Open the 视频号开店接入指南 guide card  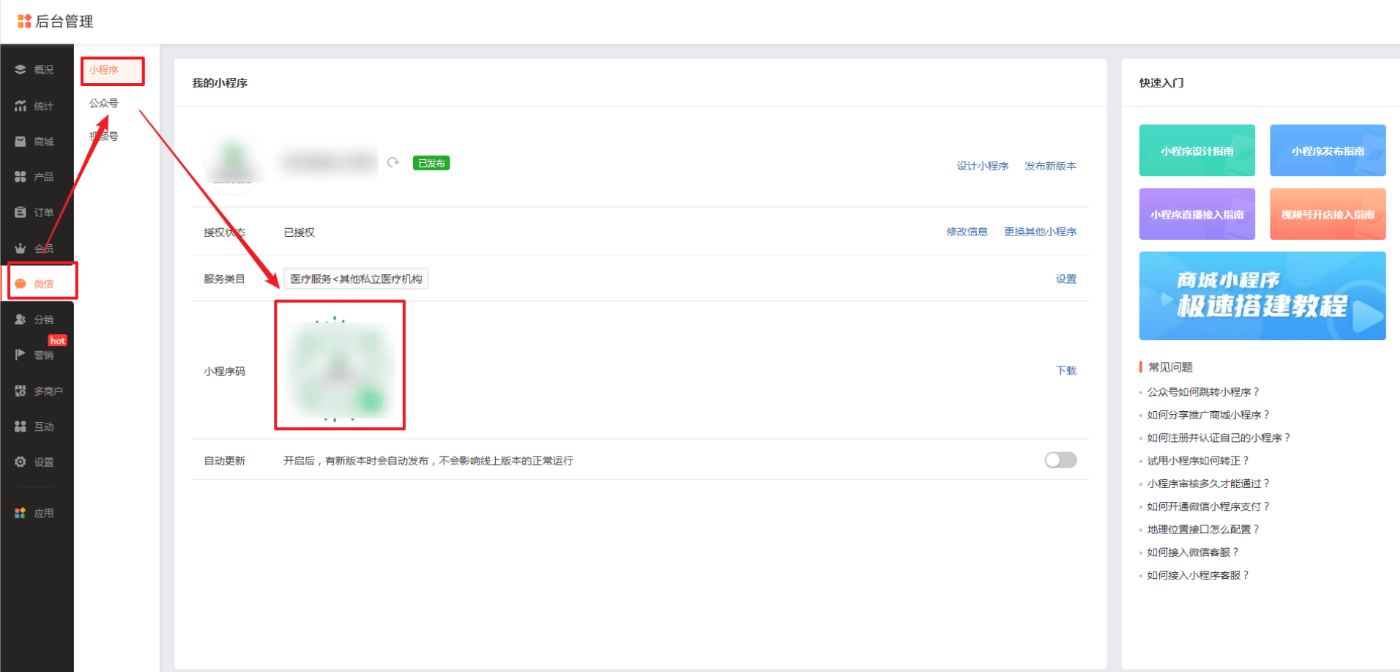coord(1328,214)
